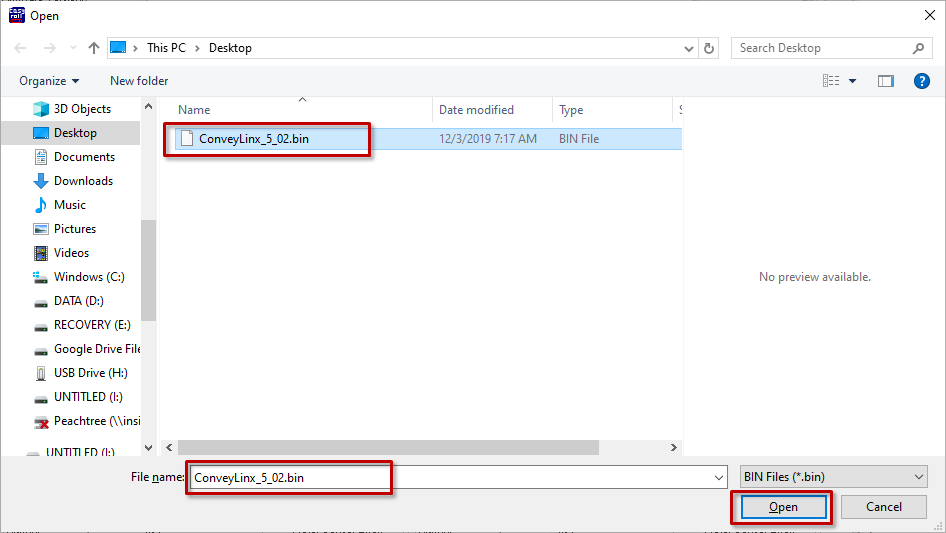Screen dimensions: 946x533
Task: Click the 3D Objects cube icon
Action: (41, 109)
